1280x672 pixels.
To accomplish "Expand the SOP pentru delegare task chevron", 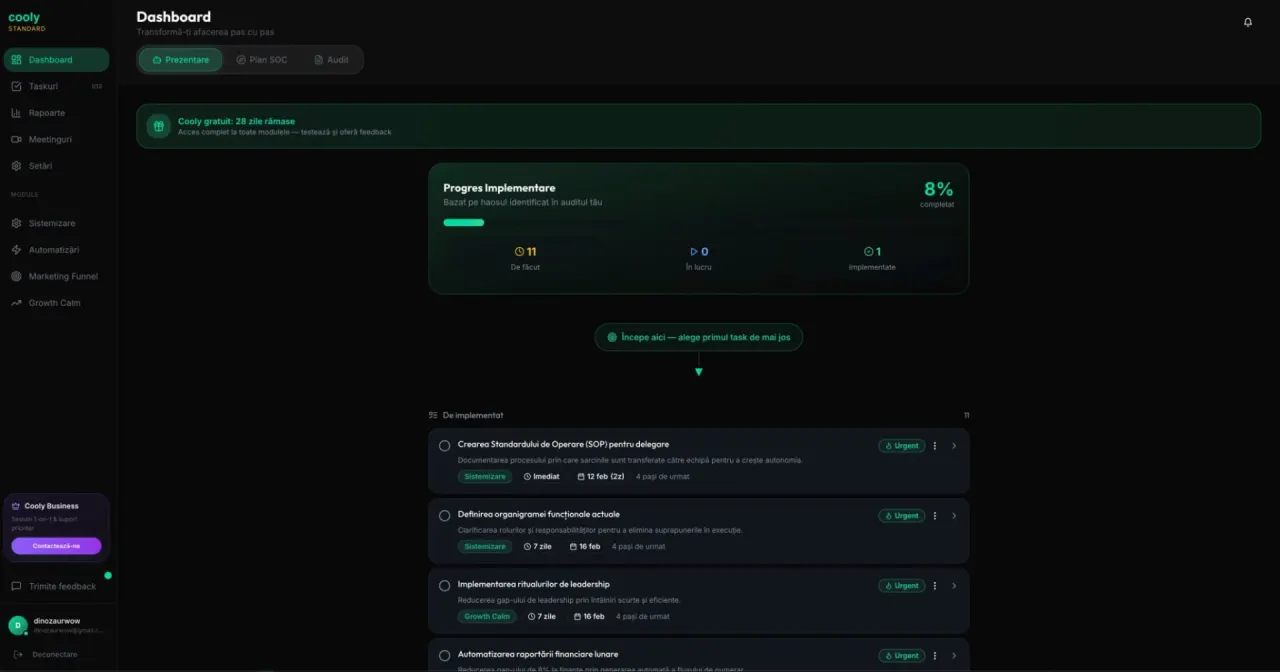I will click(954, 446).
